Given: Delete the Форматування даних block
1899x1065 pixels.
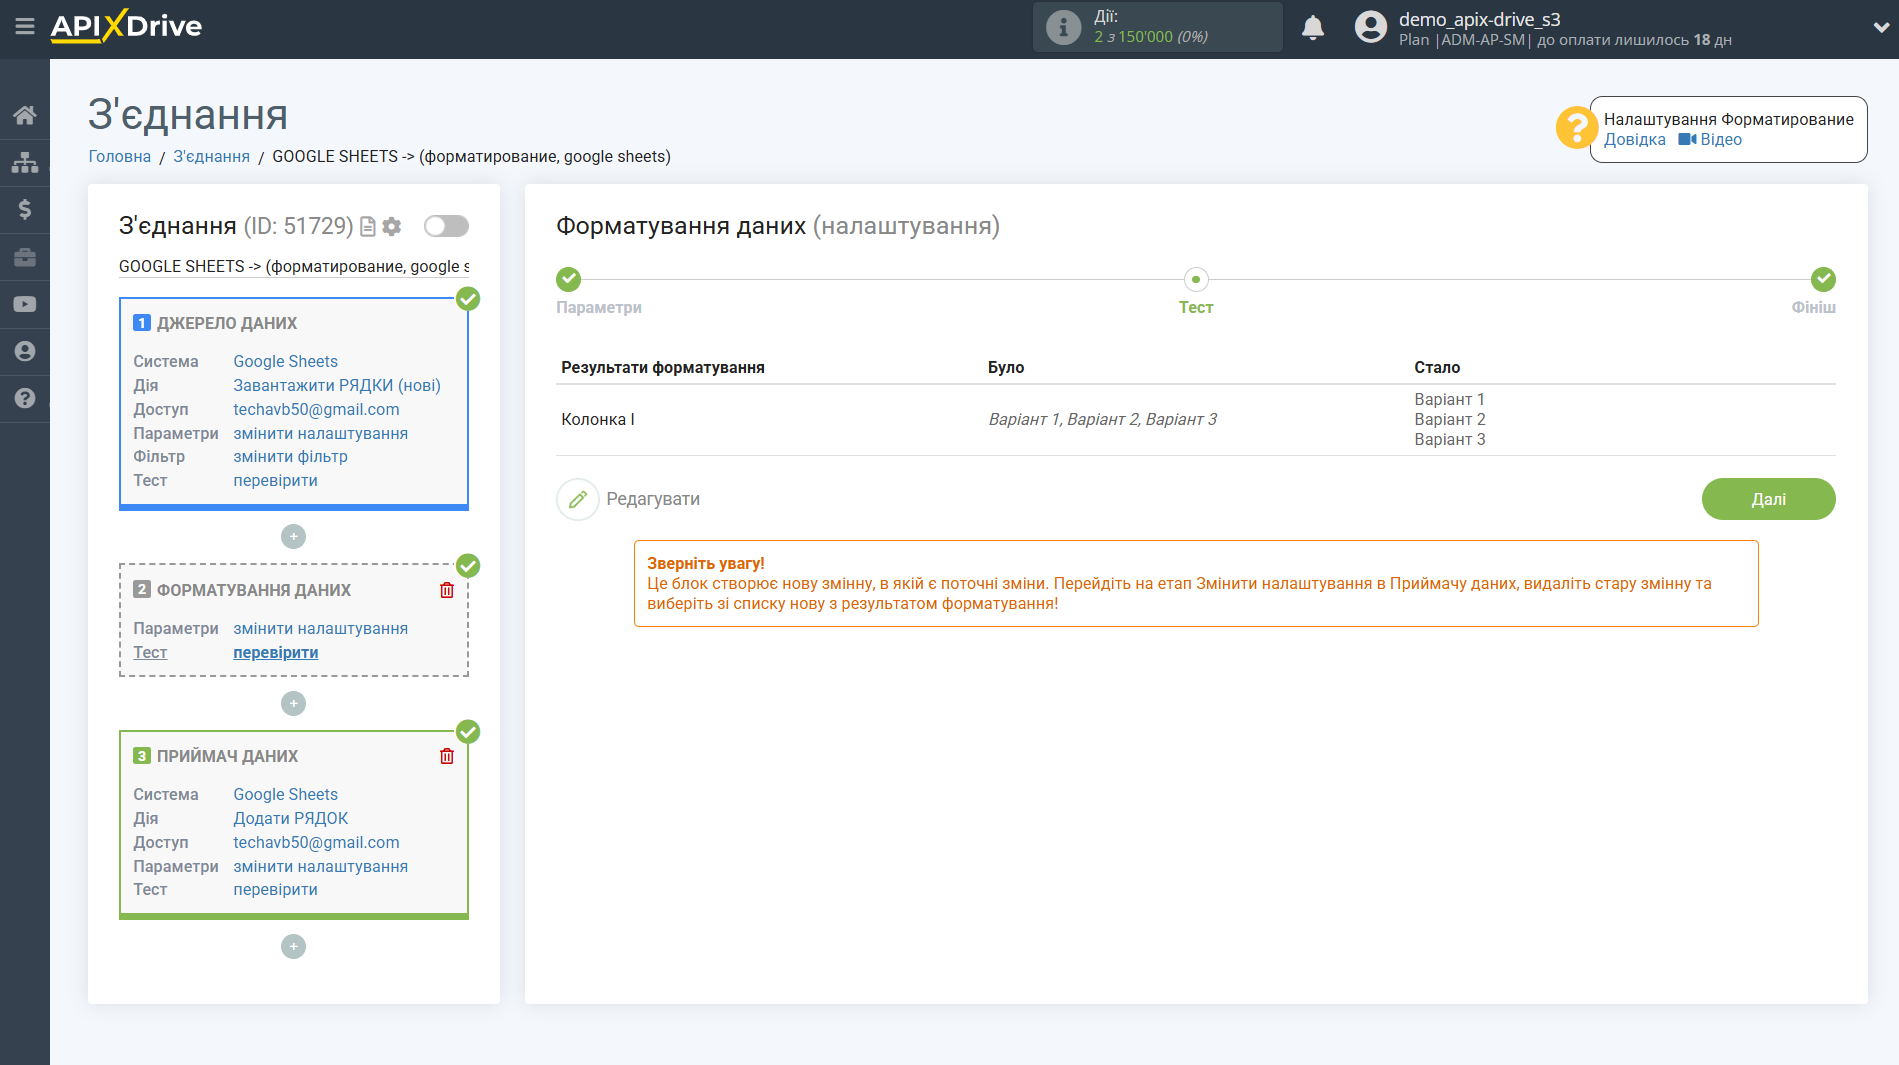Looking at the screenshot, I should coord(447,590).
